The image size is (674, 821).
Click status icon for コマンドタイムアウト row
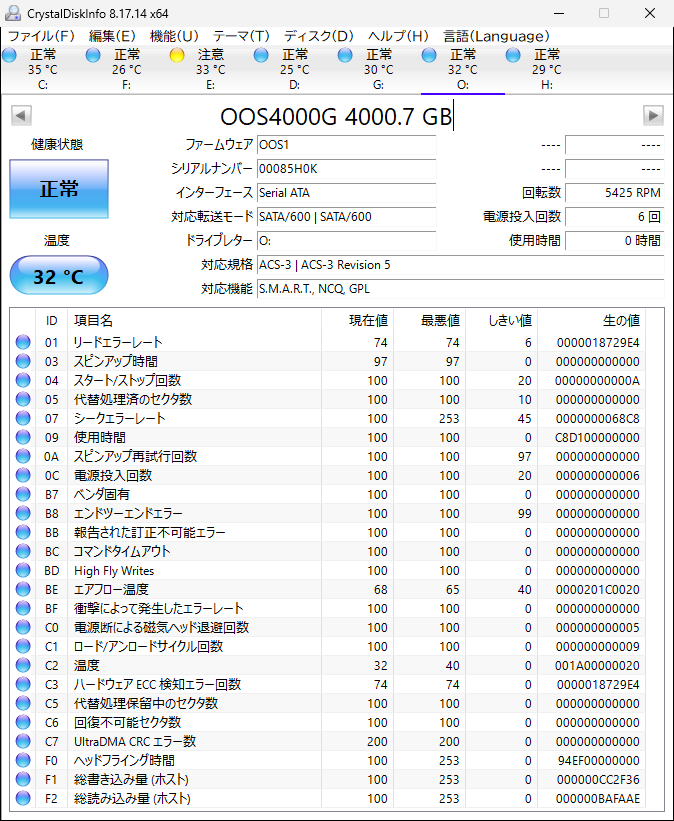coord(23,551)
